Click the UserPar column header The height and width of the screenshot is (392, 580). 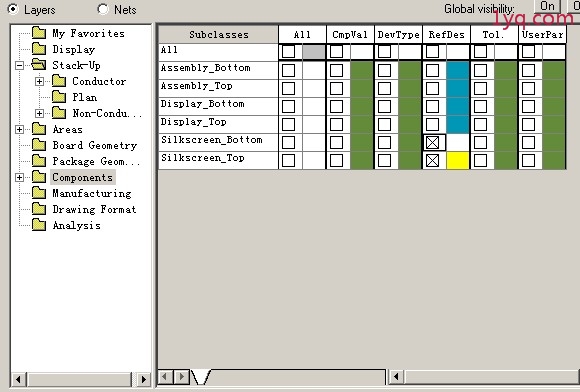(542, 35)
